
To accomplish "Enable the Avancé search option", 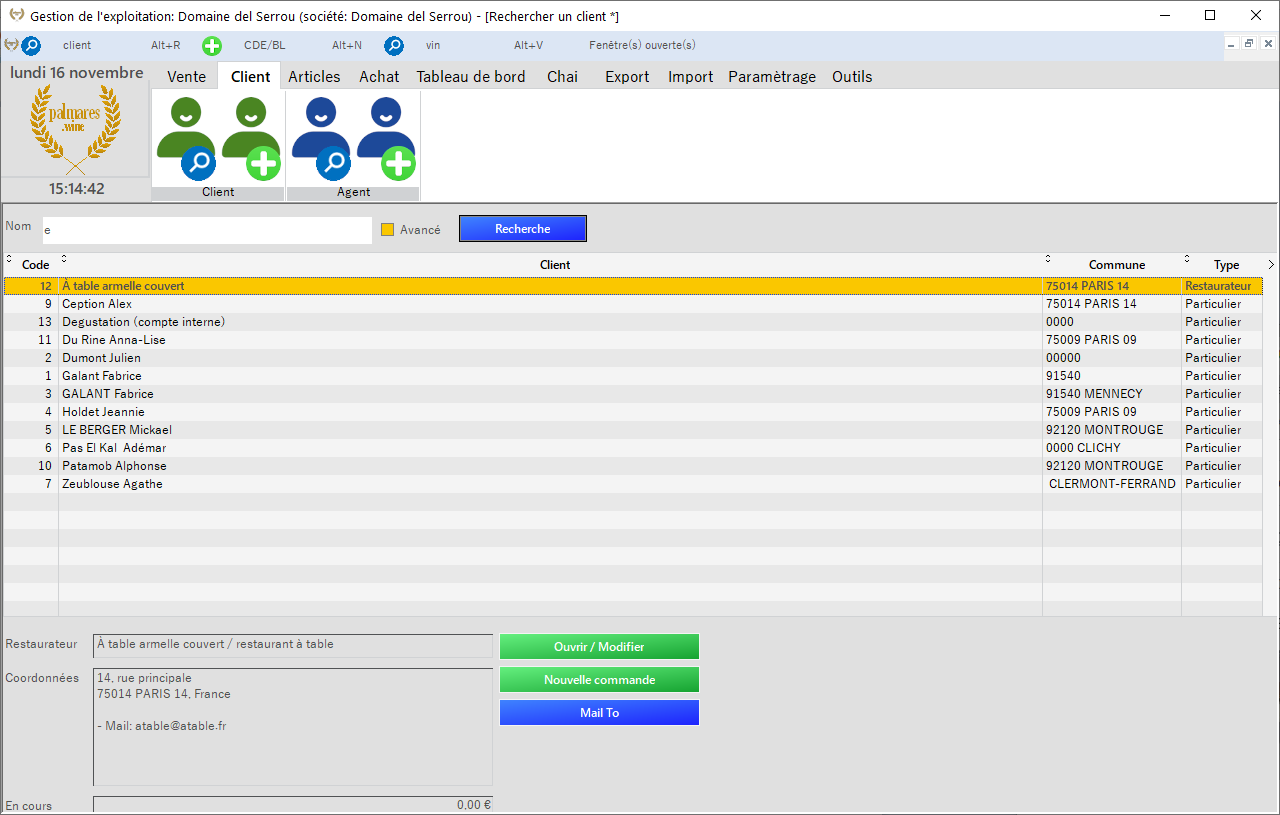I will 387,229.
